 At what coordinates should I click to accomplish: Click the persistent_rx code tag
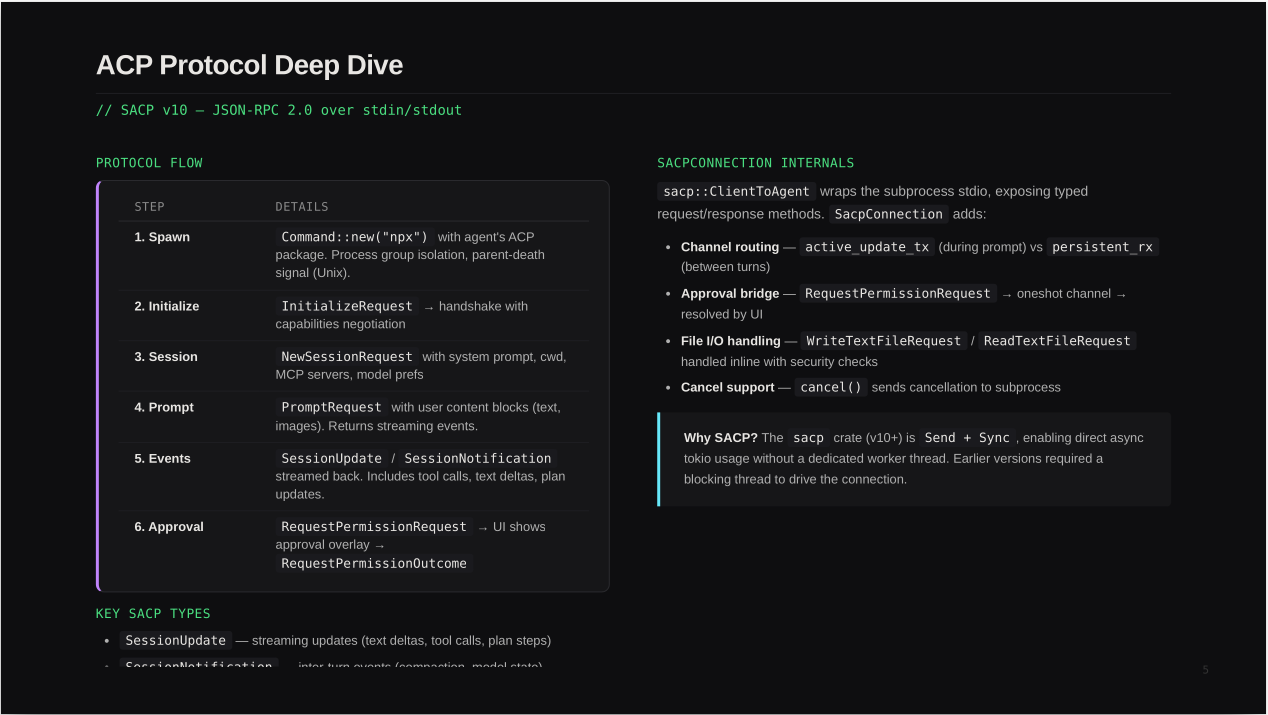(x=1103, y=247)
